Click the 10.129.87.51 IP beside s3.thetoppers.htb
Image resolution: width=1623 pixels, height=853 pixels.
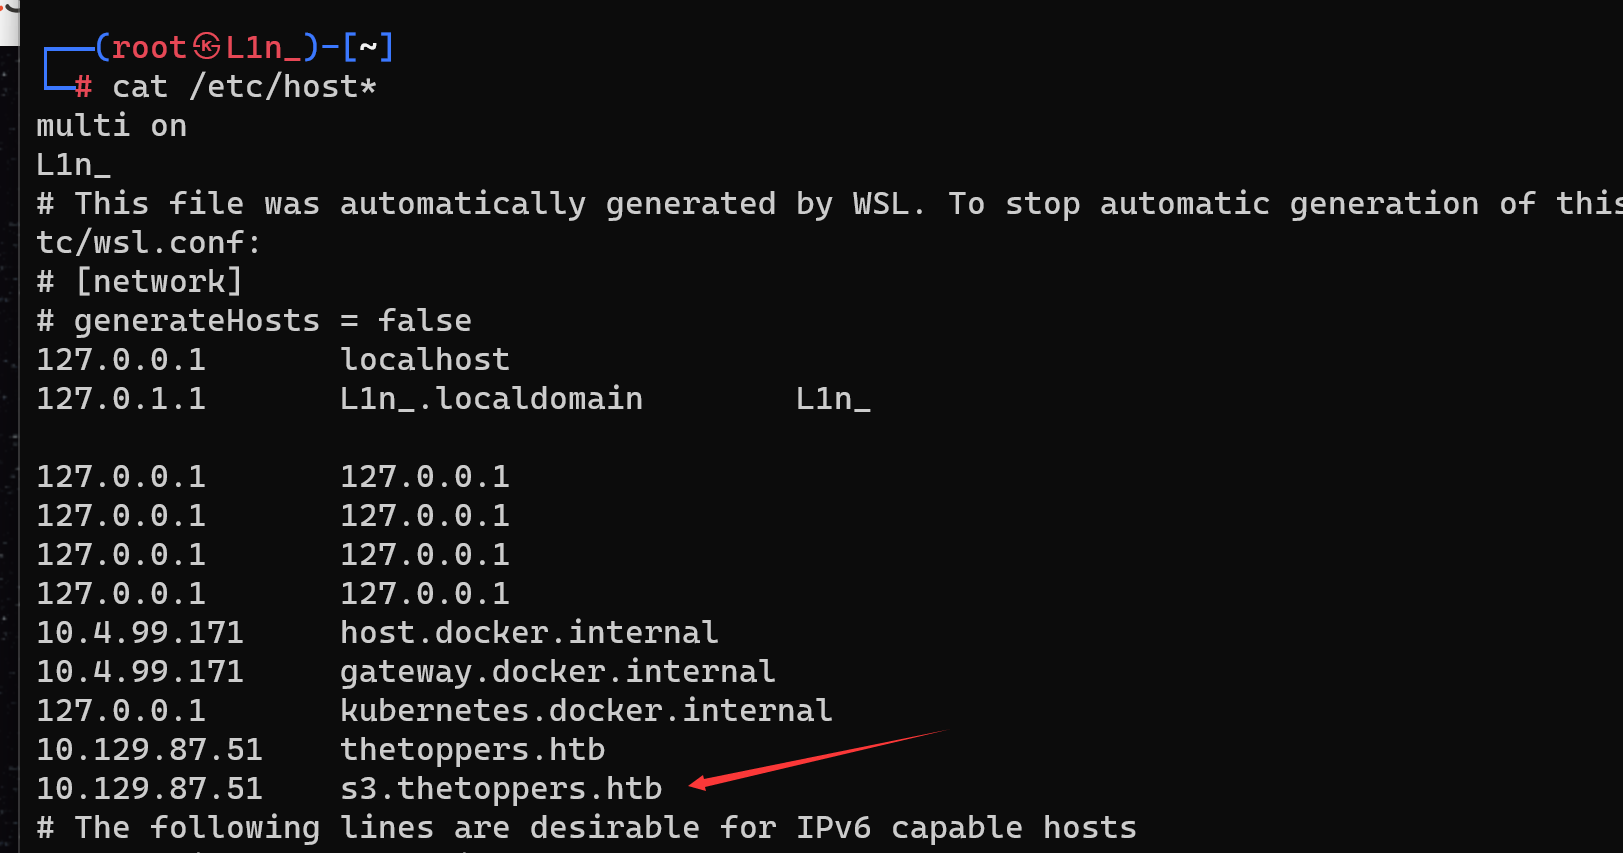[x=149, y=789]
